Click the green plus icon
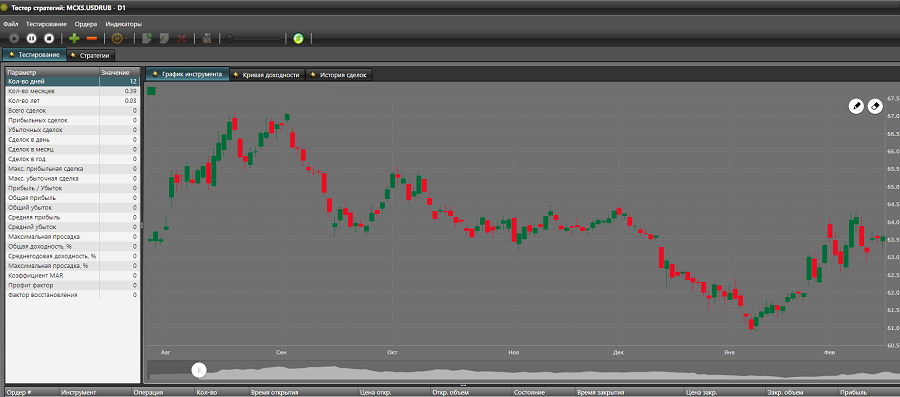The image size is (900, 397). pos(74,38)
